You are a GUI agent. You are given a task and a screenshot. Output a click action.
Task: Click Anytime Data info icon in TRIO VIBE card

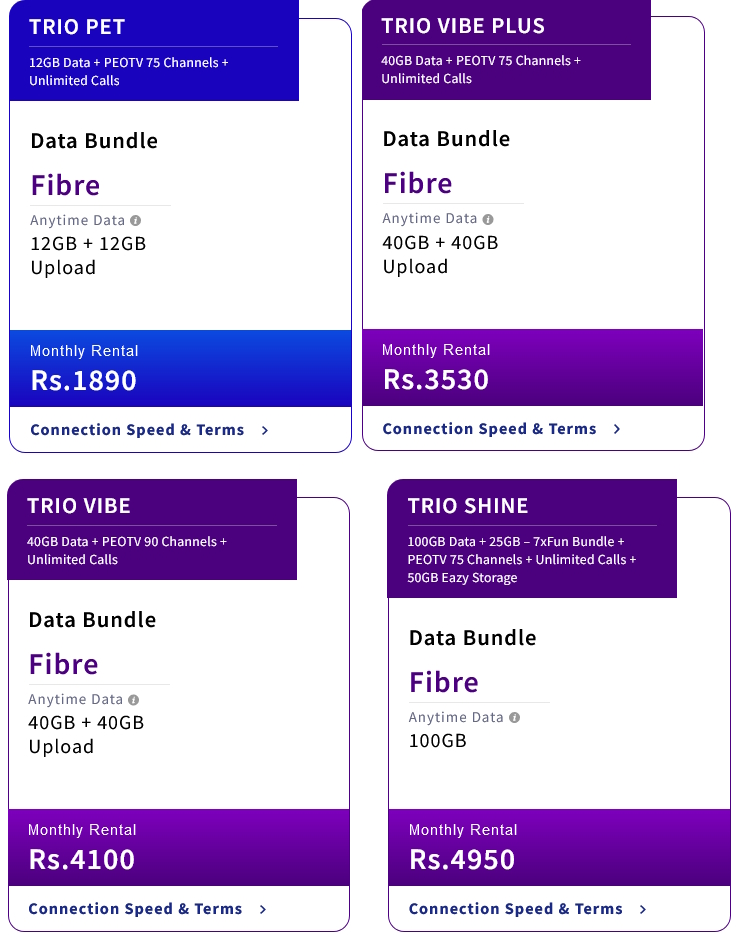click(134, 699)
